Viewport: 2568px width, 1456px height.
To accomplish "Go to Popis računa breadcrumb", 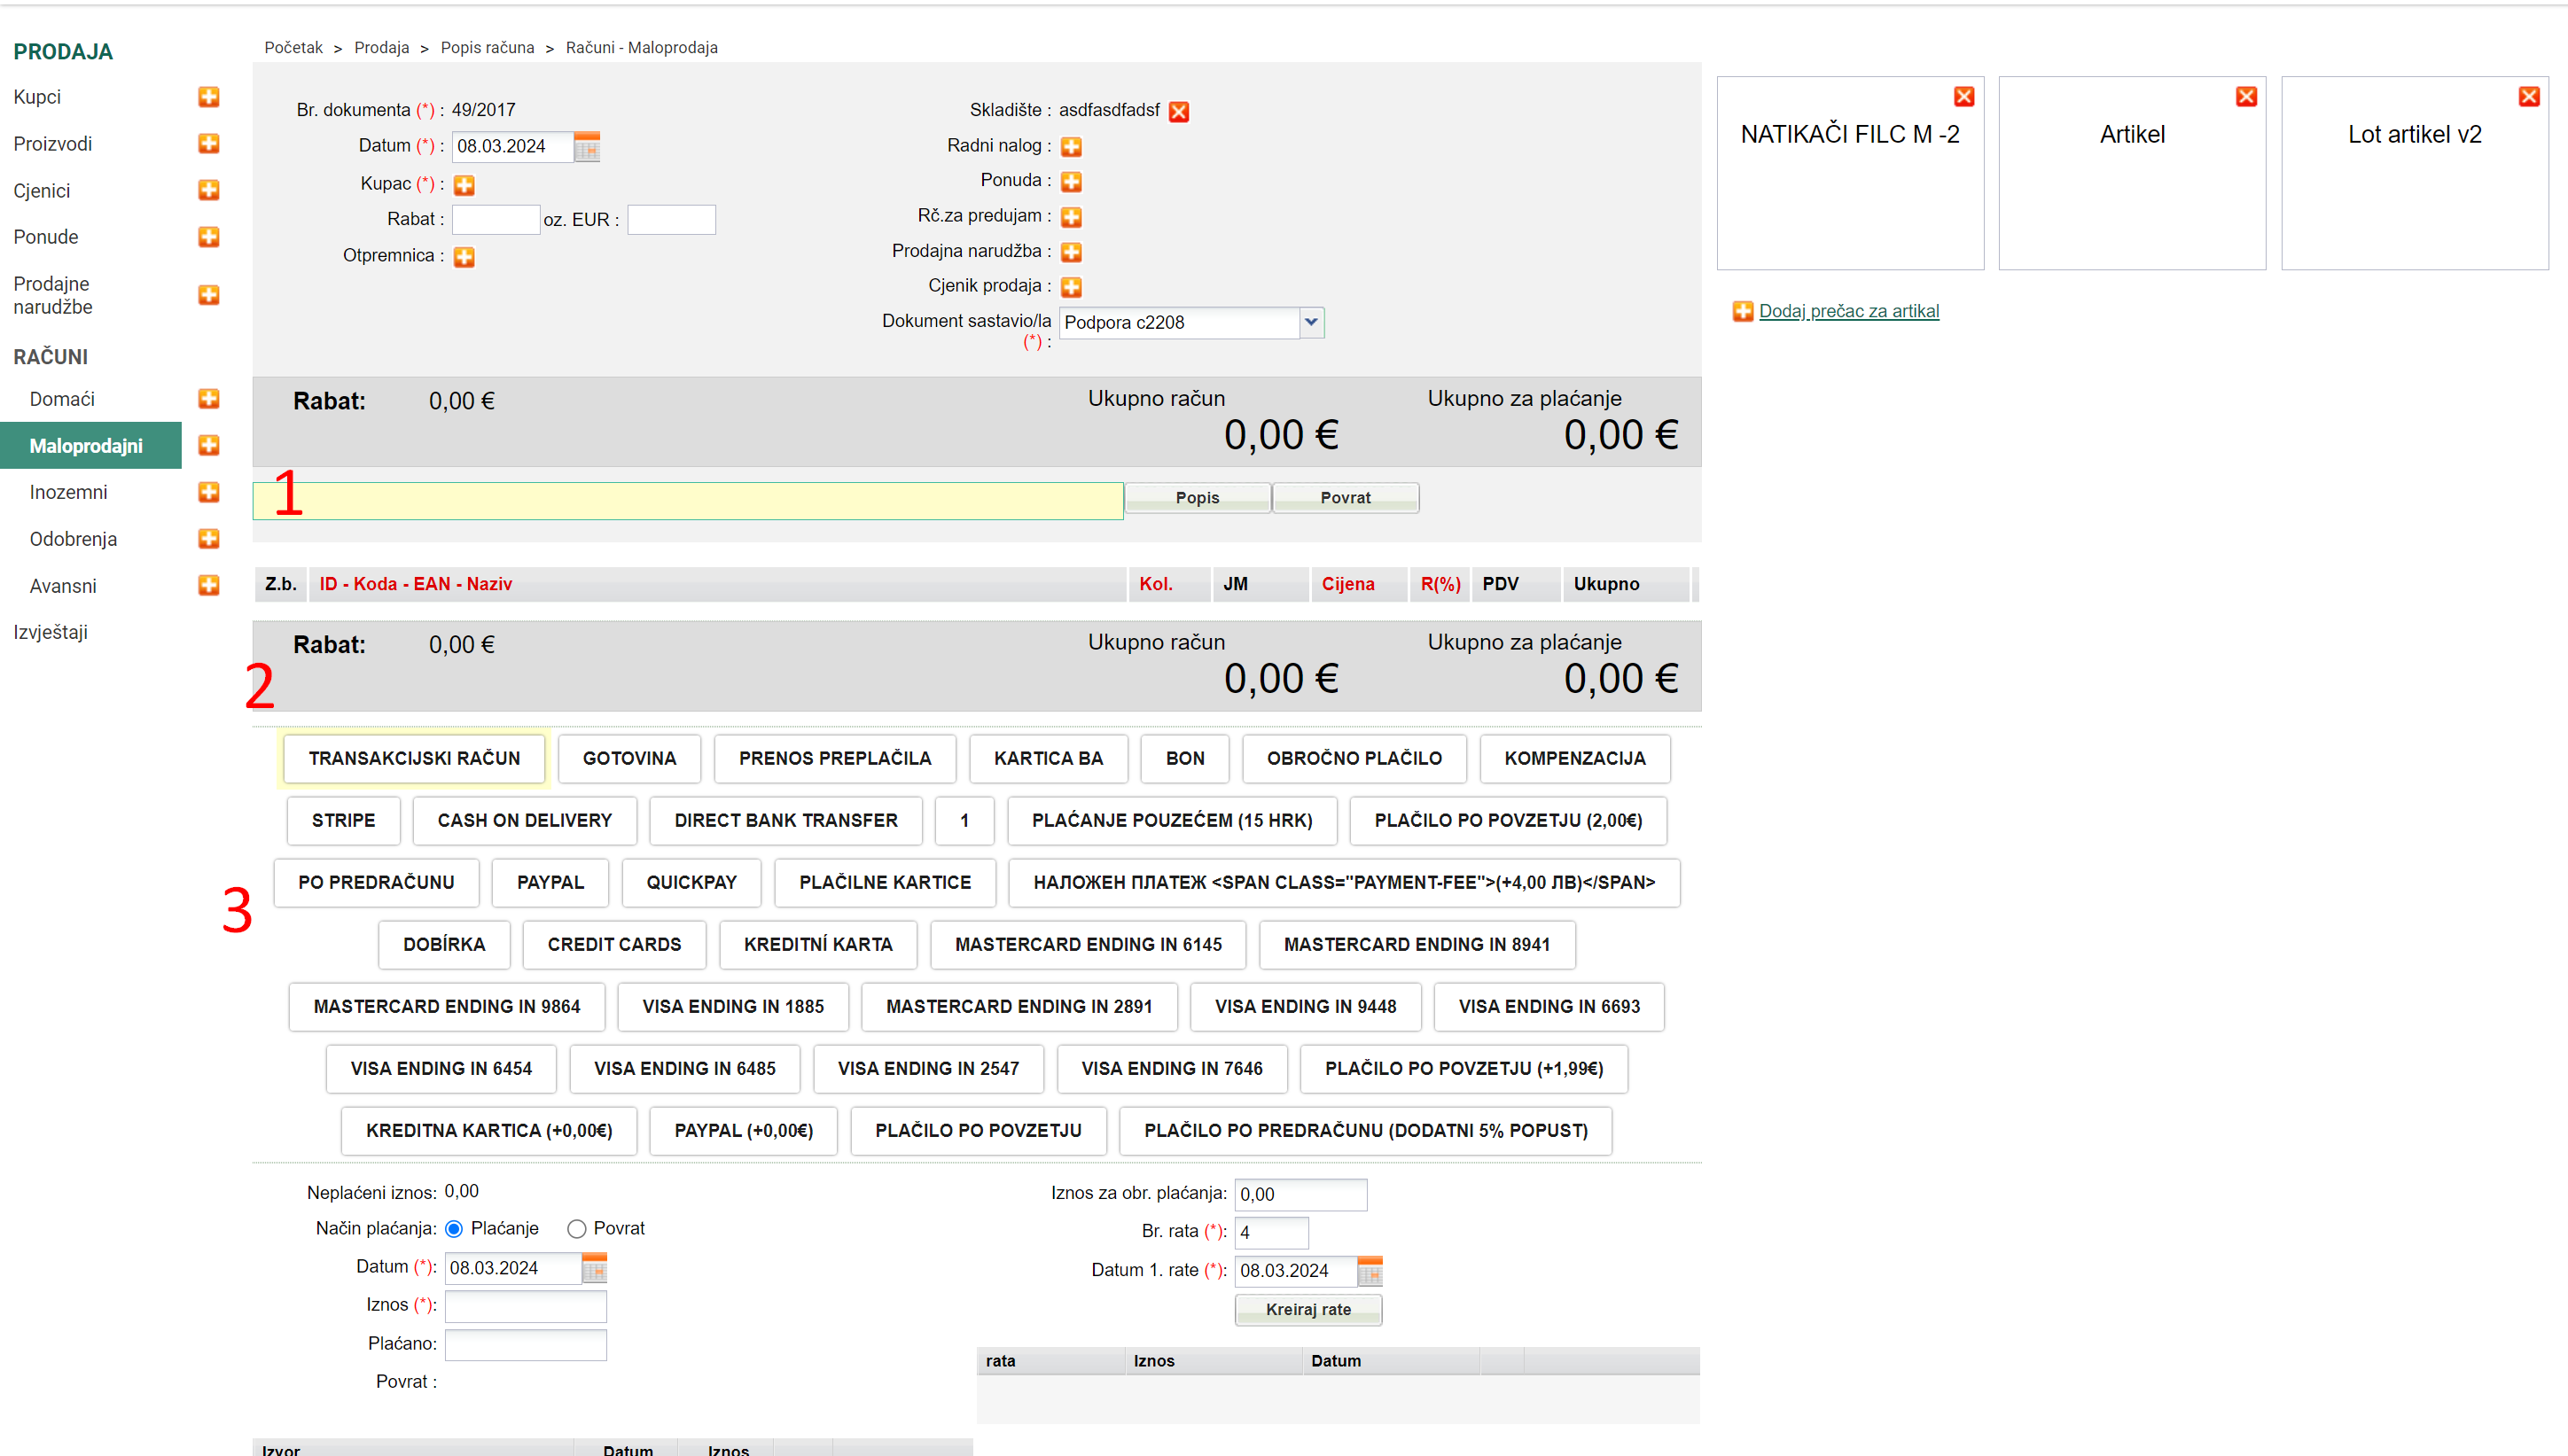I will (487, 47).
